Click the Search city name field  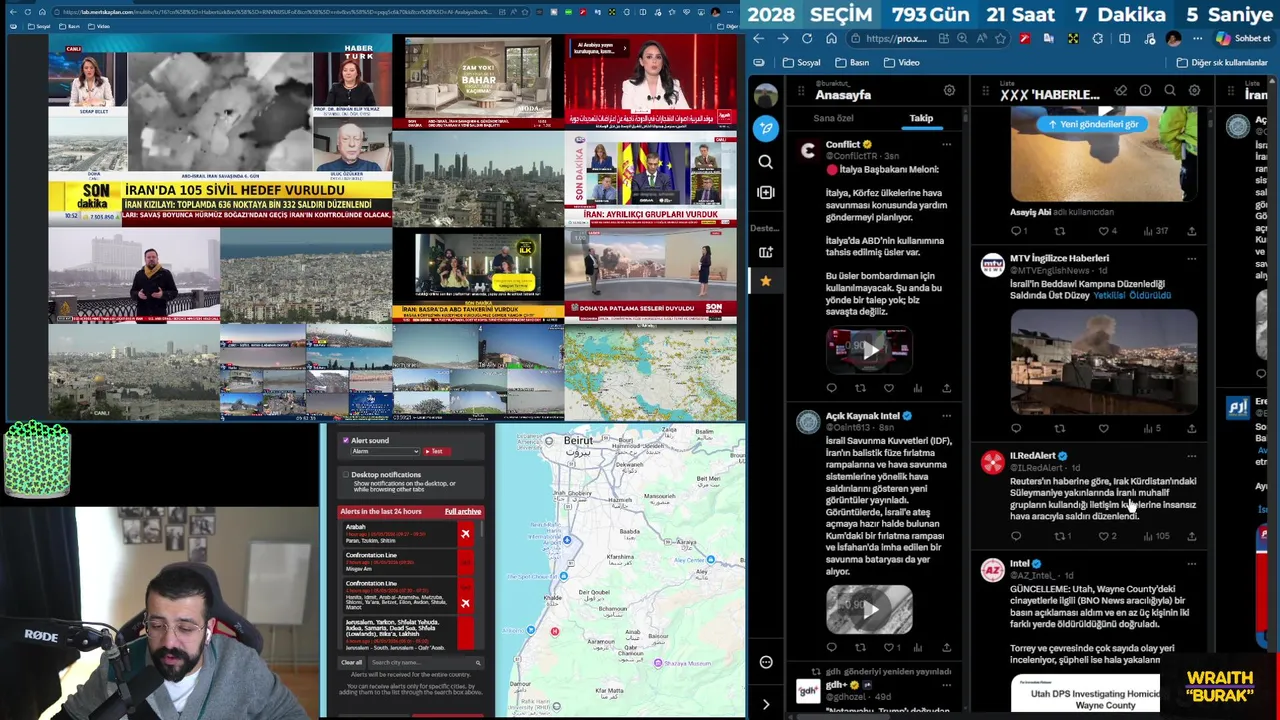tap(426, 662)
